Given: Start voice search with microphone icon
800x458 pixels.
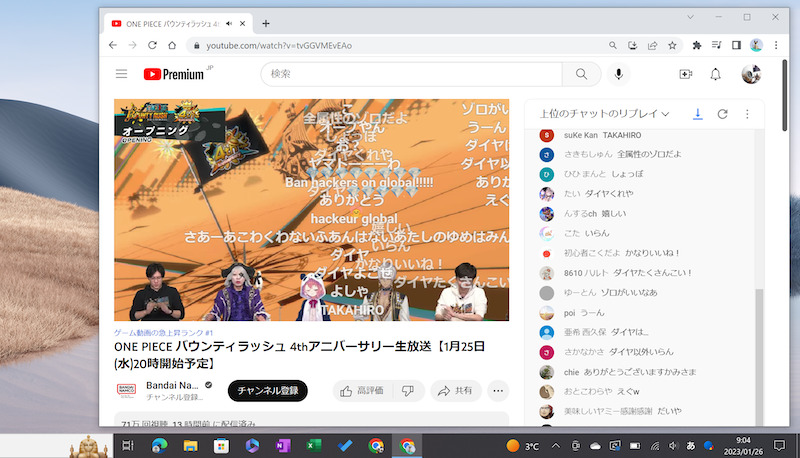Looking at the screenshot, I should point(619,74).
